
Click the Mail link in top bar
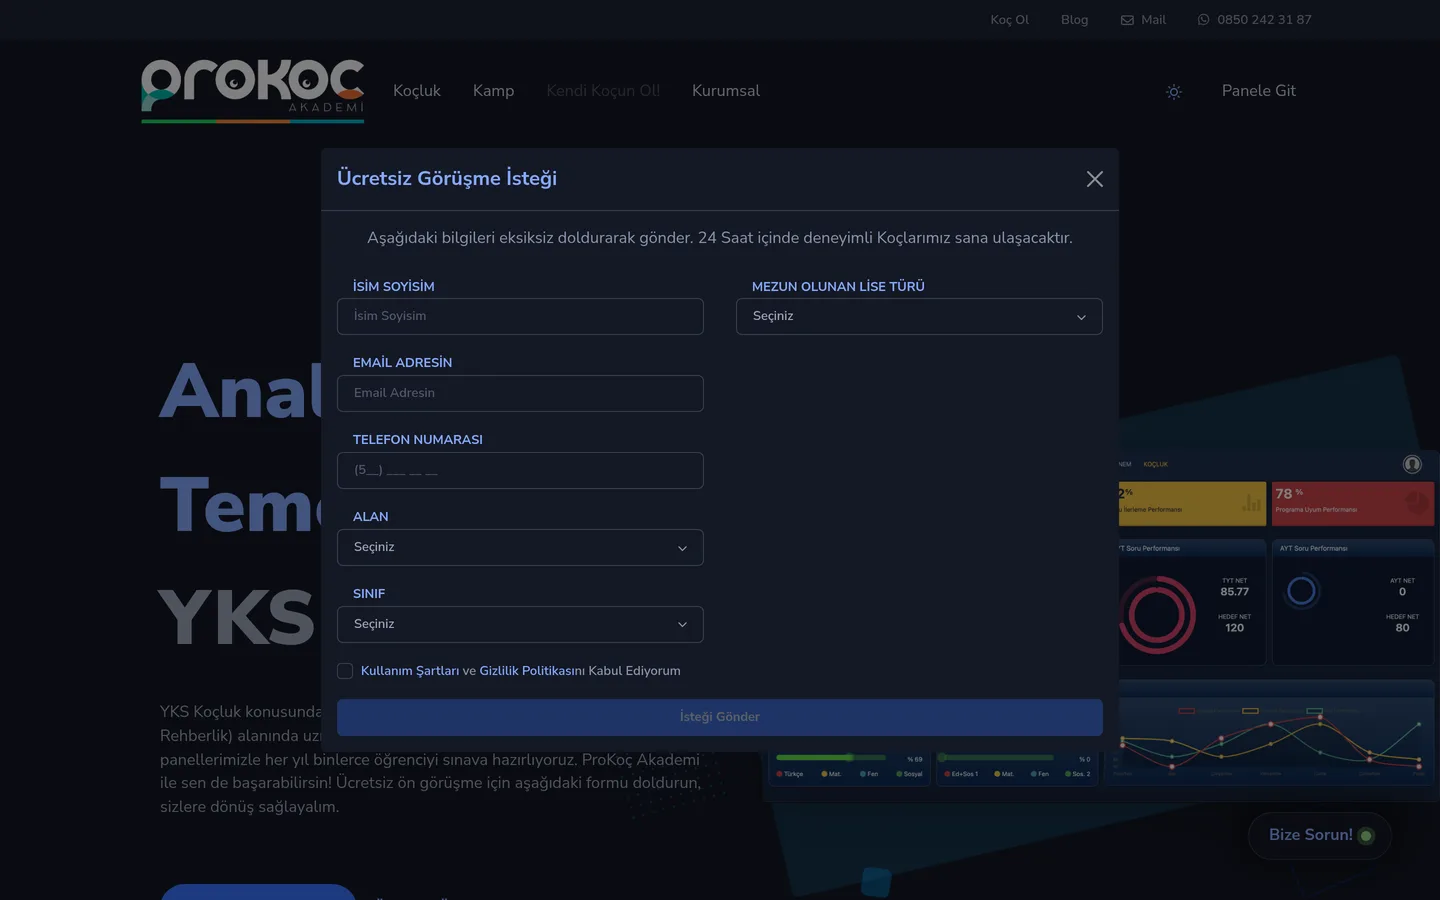pos(1153,20)
